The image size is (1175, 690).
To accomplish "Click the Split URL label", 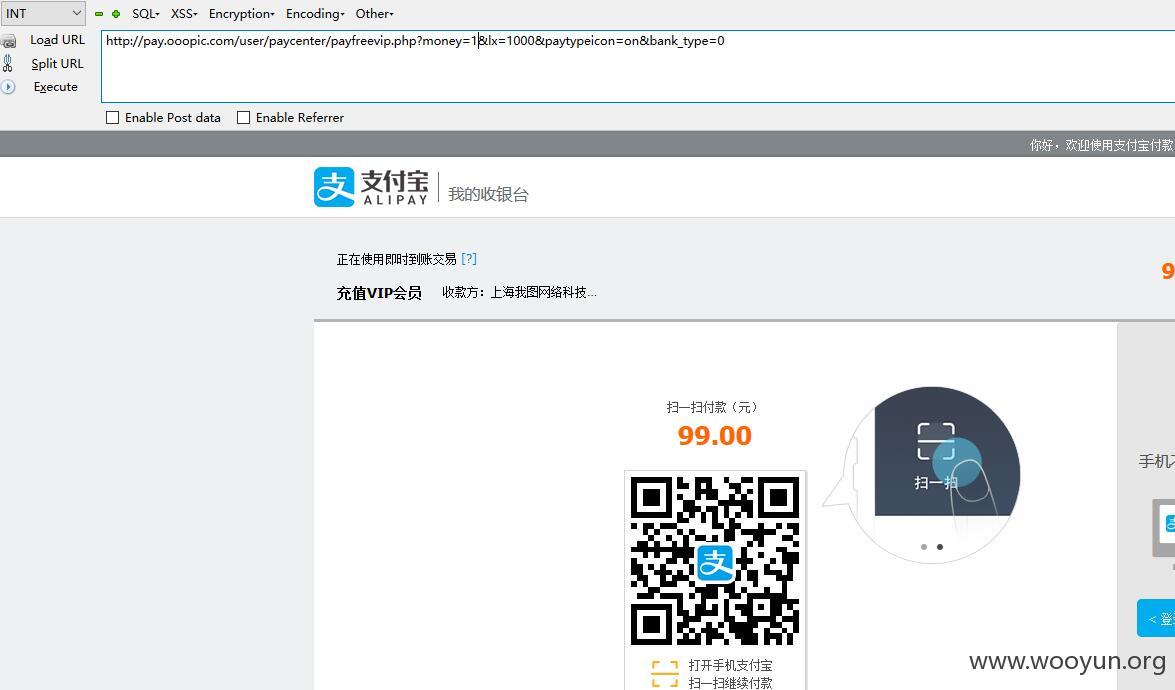I will pyautogui.click(x=57, y=64).
